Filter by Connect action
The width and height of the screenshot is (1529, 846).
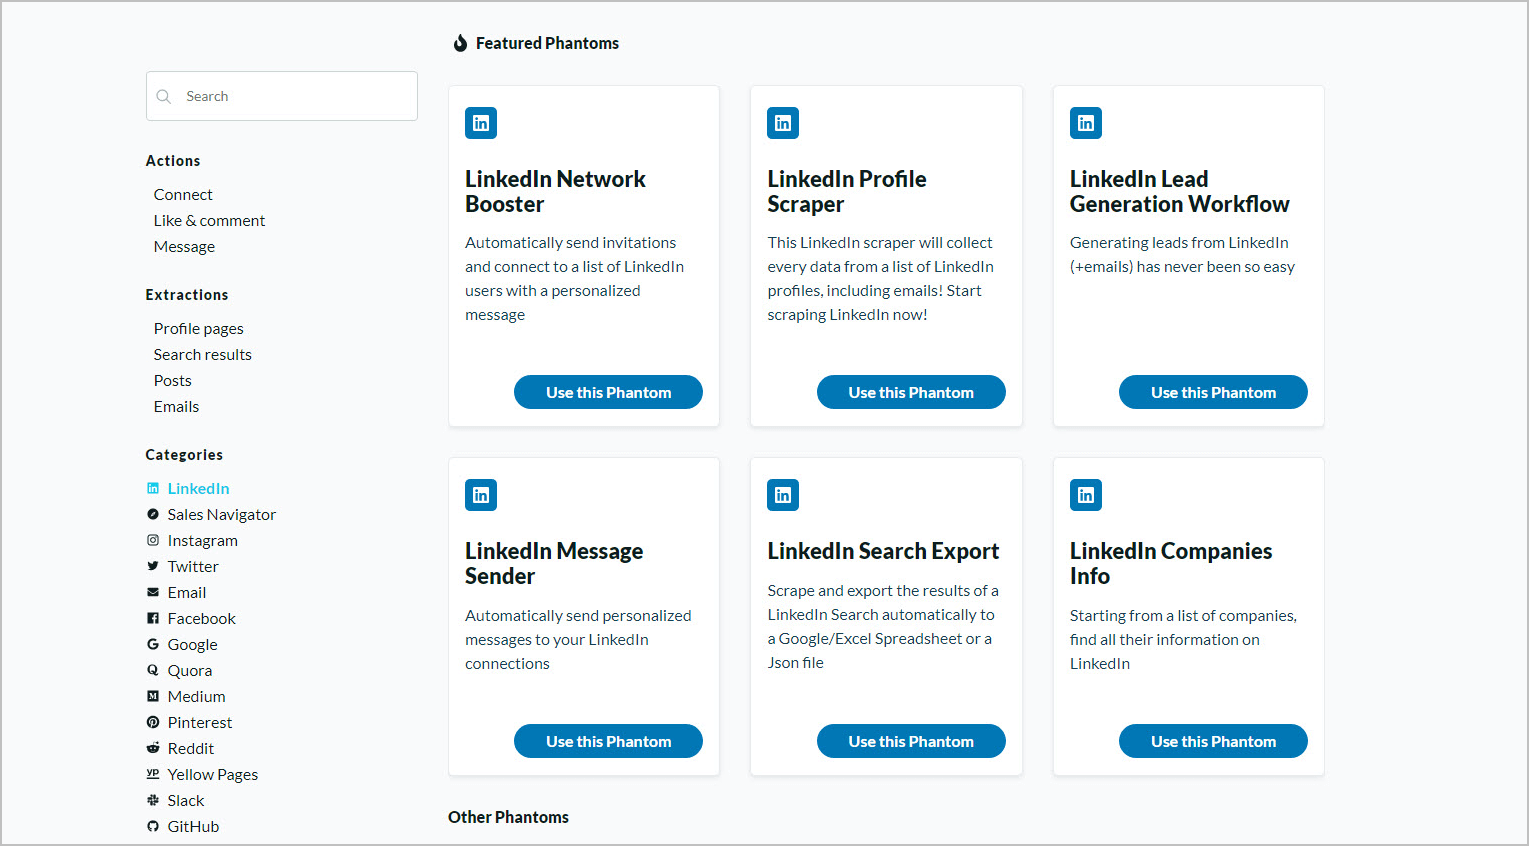point(183,195)
